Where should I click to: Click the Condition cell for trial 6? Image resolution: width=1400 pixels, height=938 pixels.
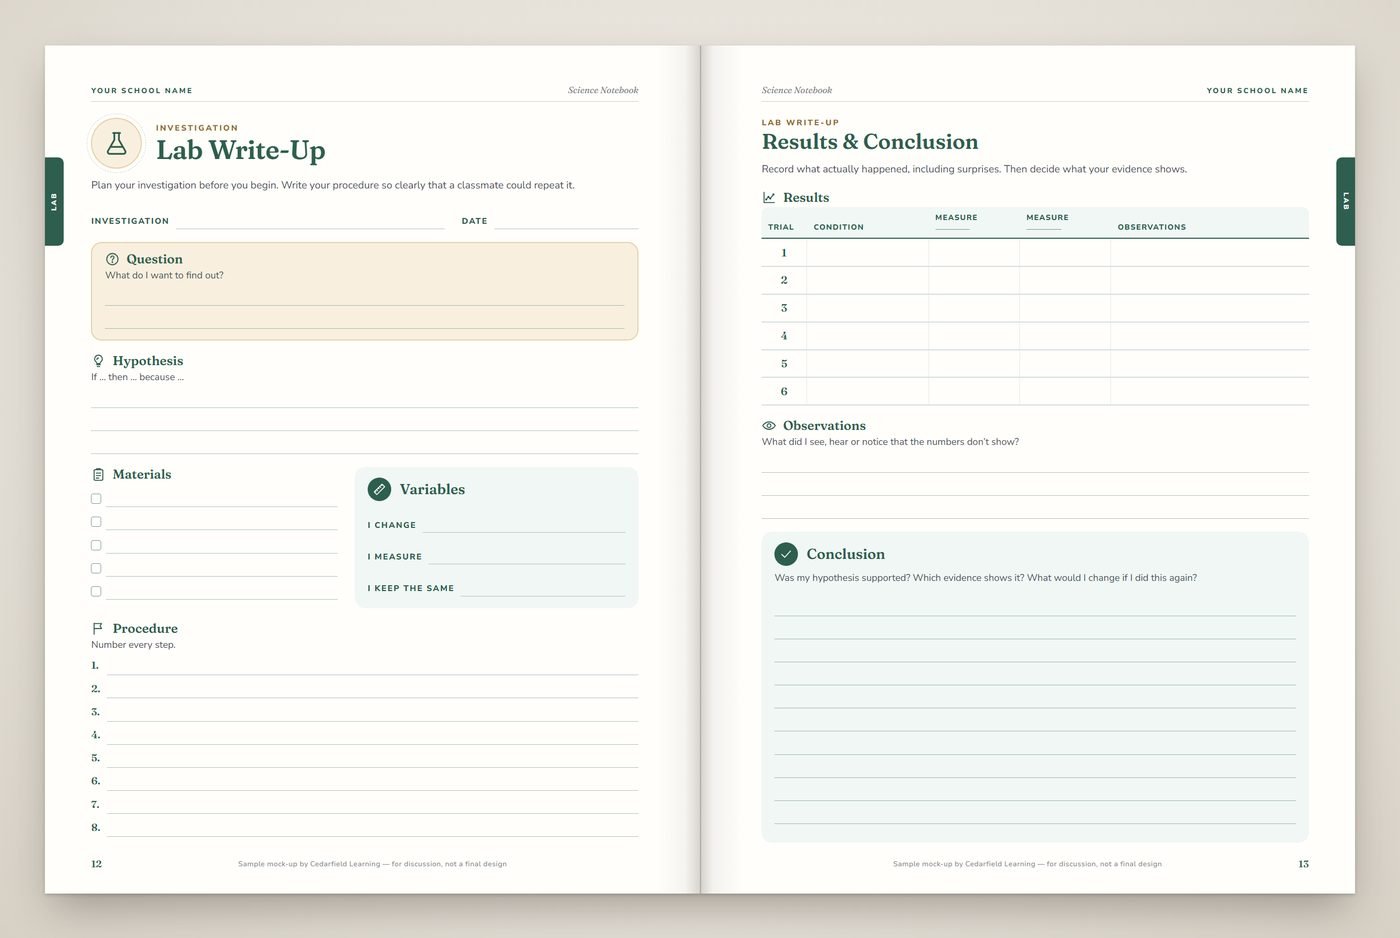tap(867, 391)
